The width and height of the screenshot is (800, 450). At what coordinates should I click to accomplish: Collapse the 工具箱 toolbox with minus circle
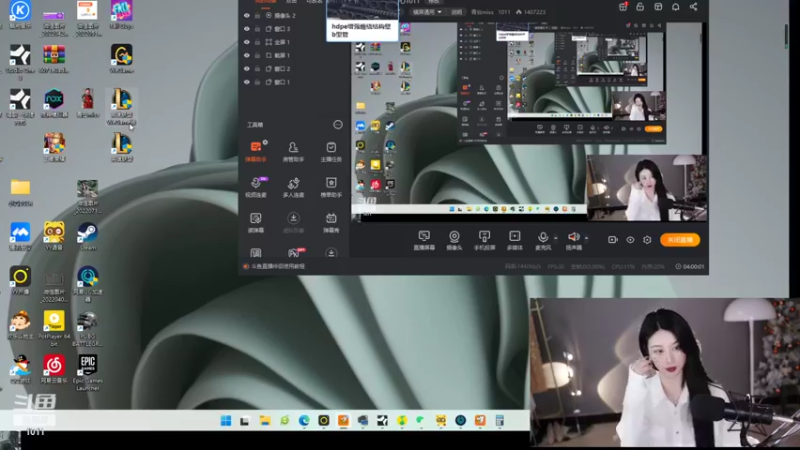click(x=338, y=124)
